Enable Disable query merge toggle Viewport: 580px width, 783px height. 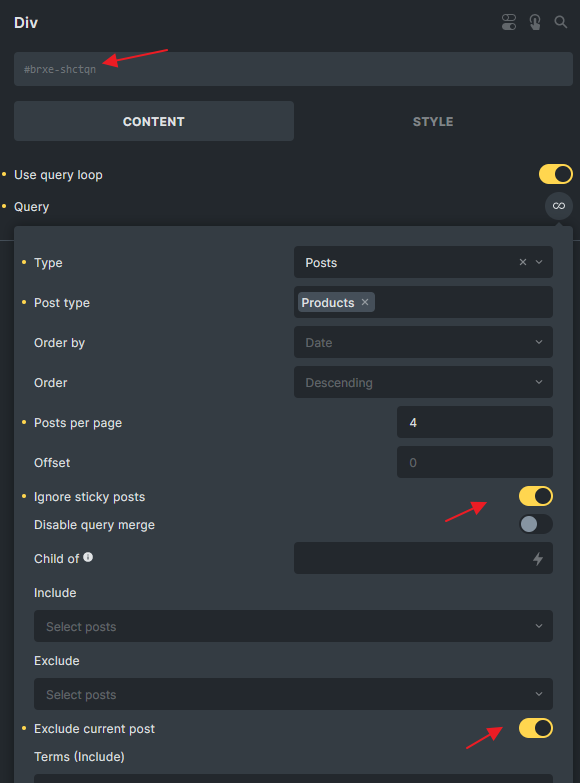coord(536,524)
